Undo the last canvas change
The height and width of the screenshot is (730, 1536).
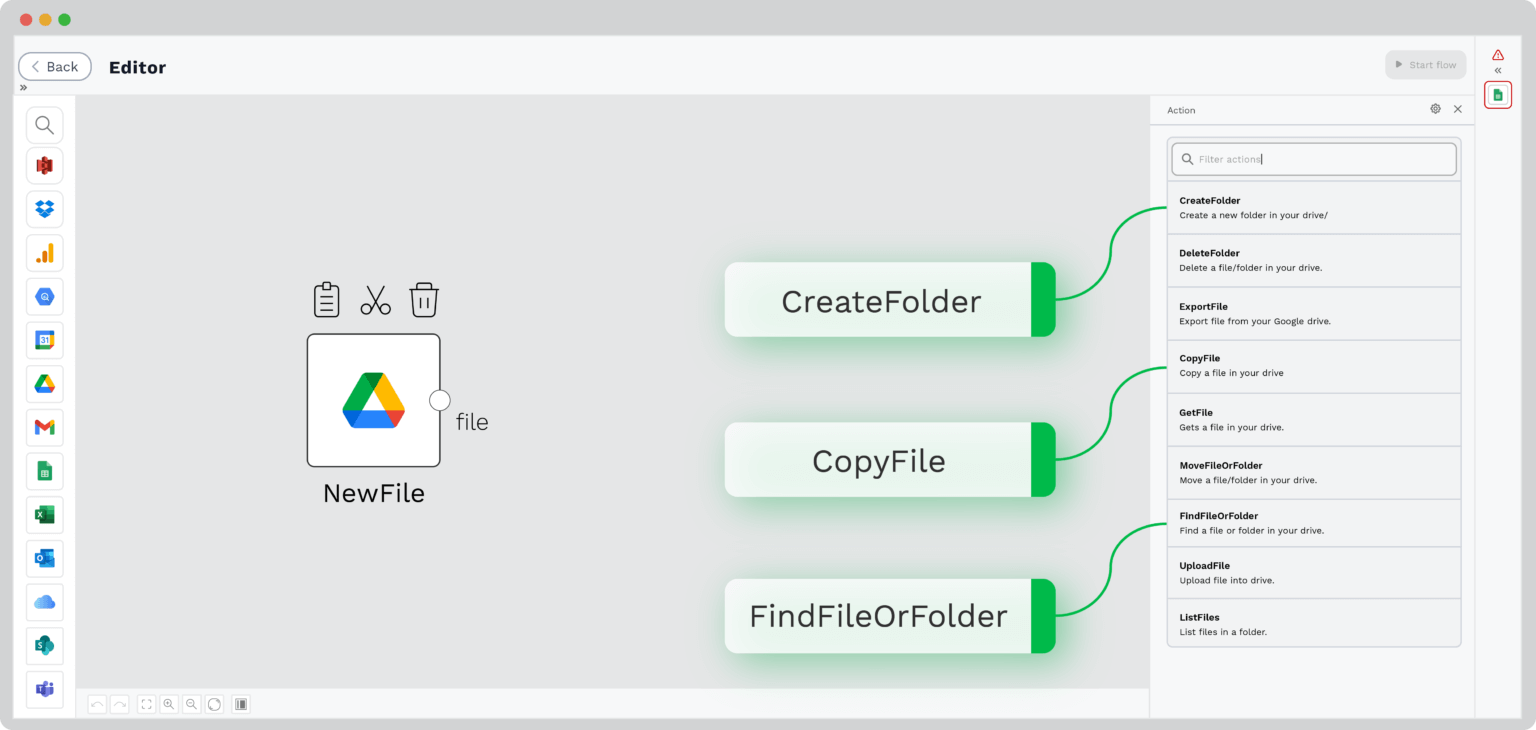point(97,704)
